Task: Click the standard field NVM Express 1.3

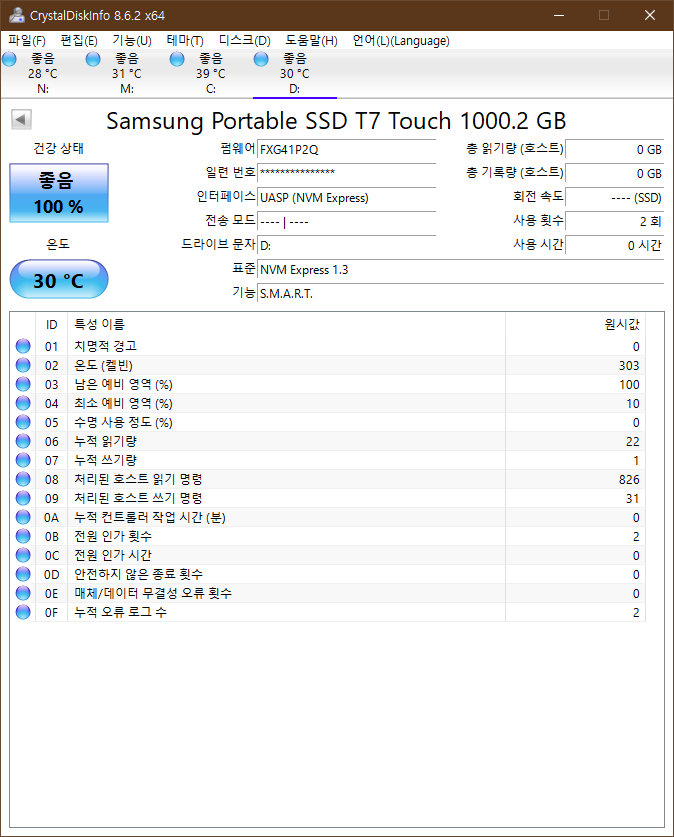Action: click(x=461, y=270)
